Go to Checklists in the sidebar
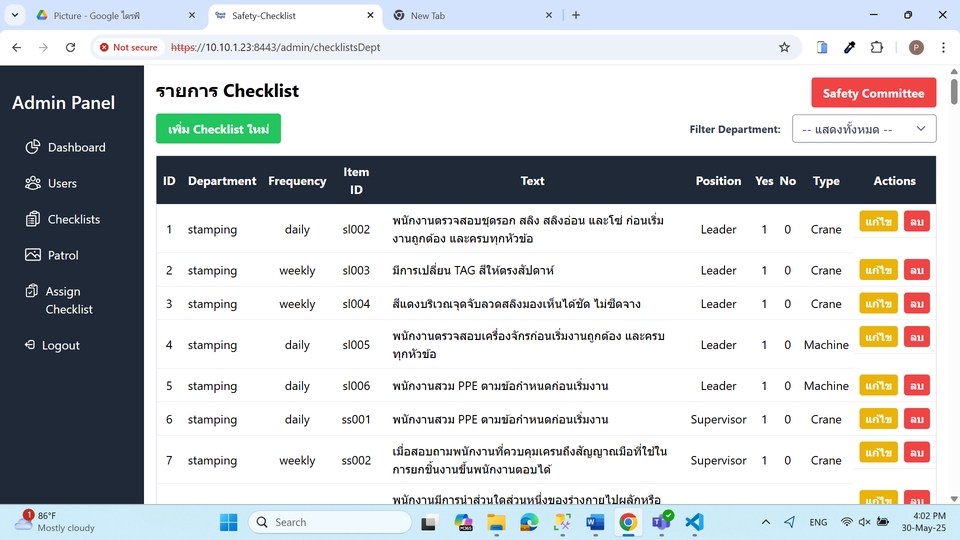Screen dimensions: 960x540 click(62, 219)
